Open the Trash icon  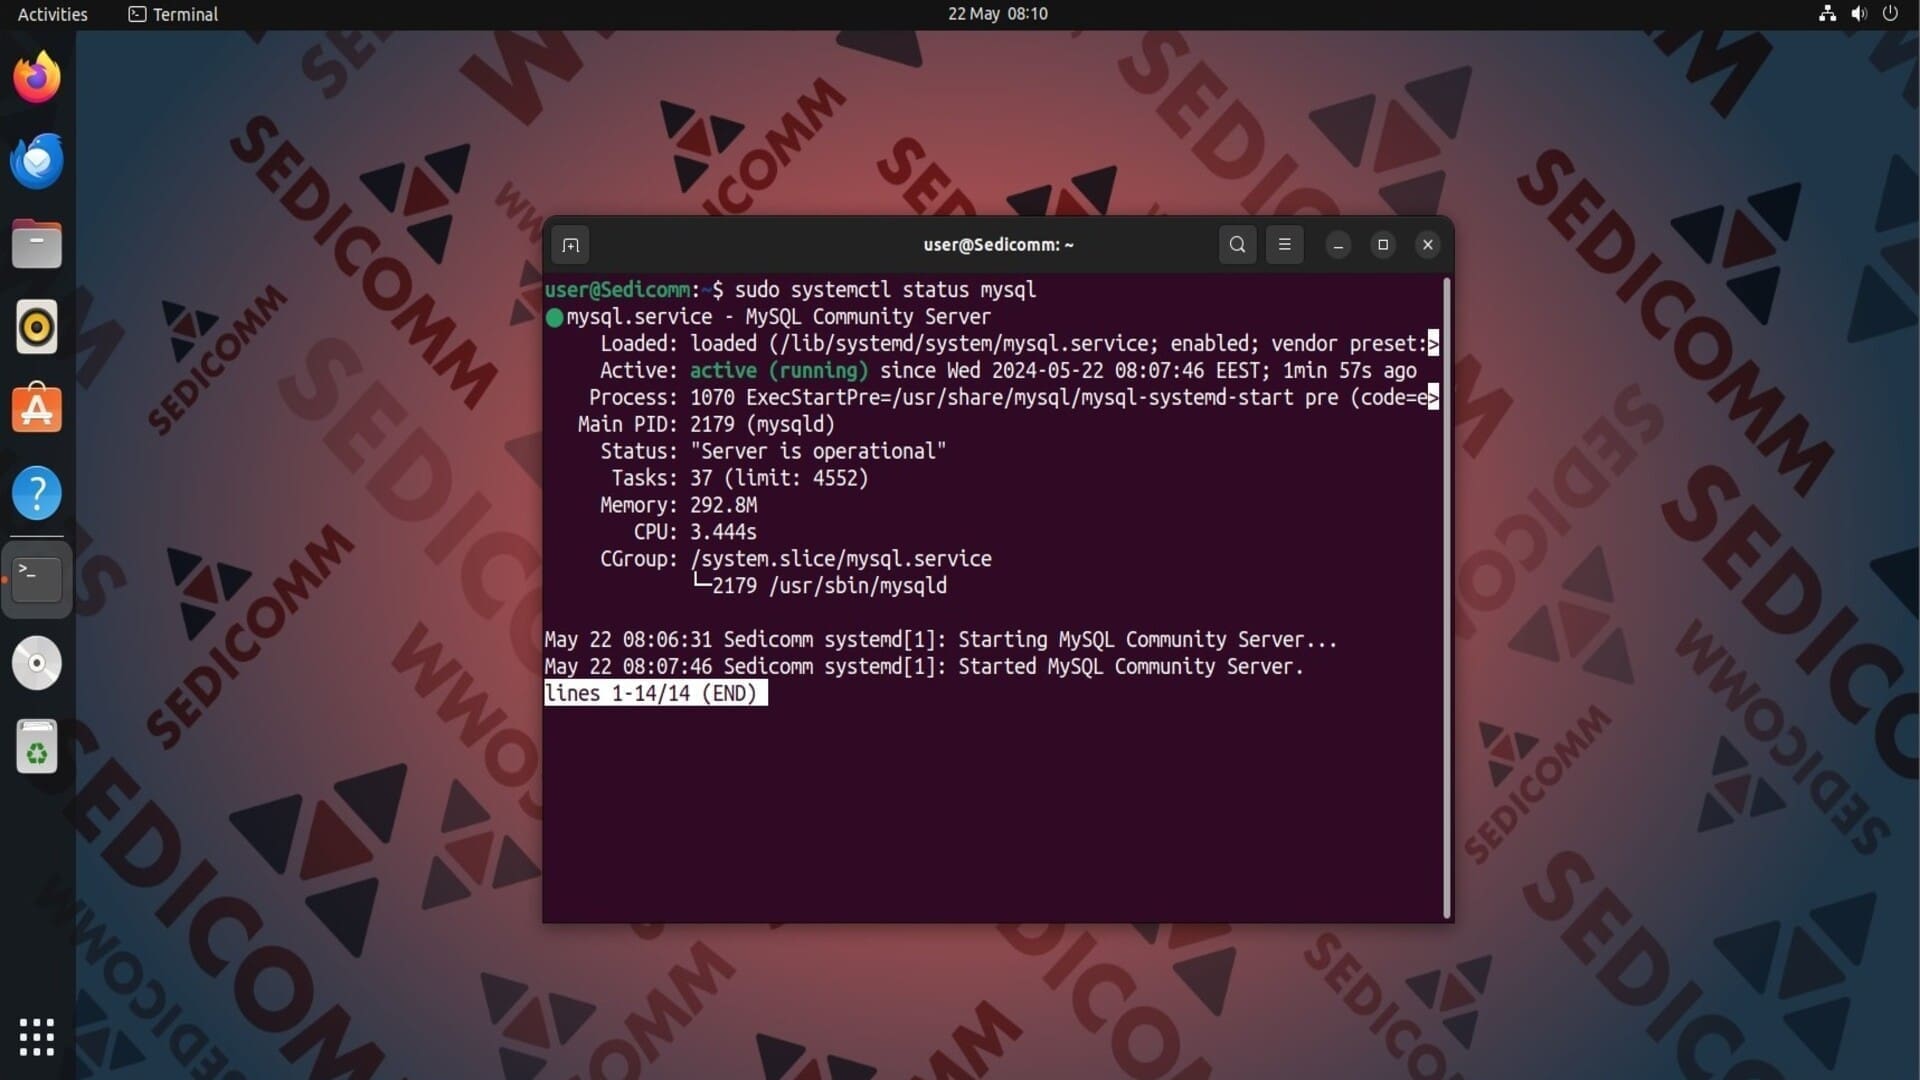tap(37, 747)
